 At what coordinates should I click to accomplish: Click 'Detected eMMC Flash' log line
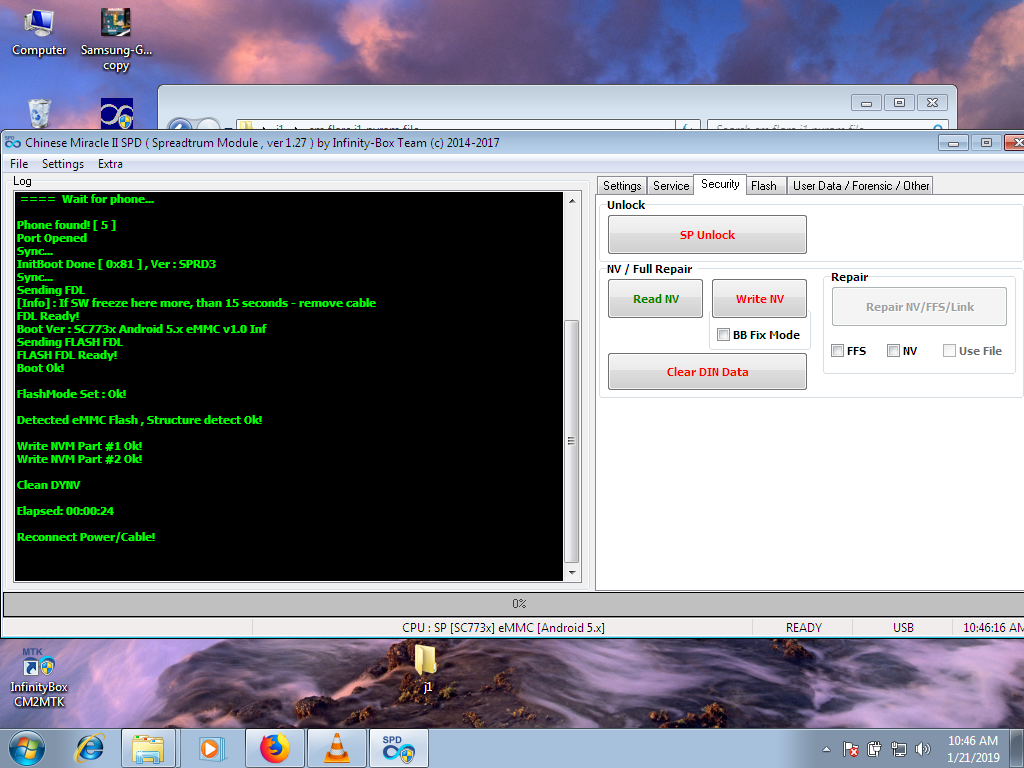tap(139, 420)
